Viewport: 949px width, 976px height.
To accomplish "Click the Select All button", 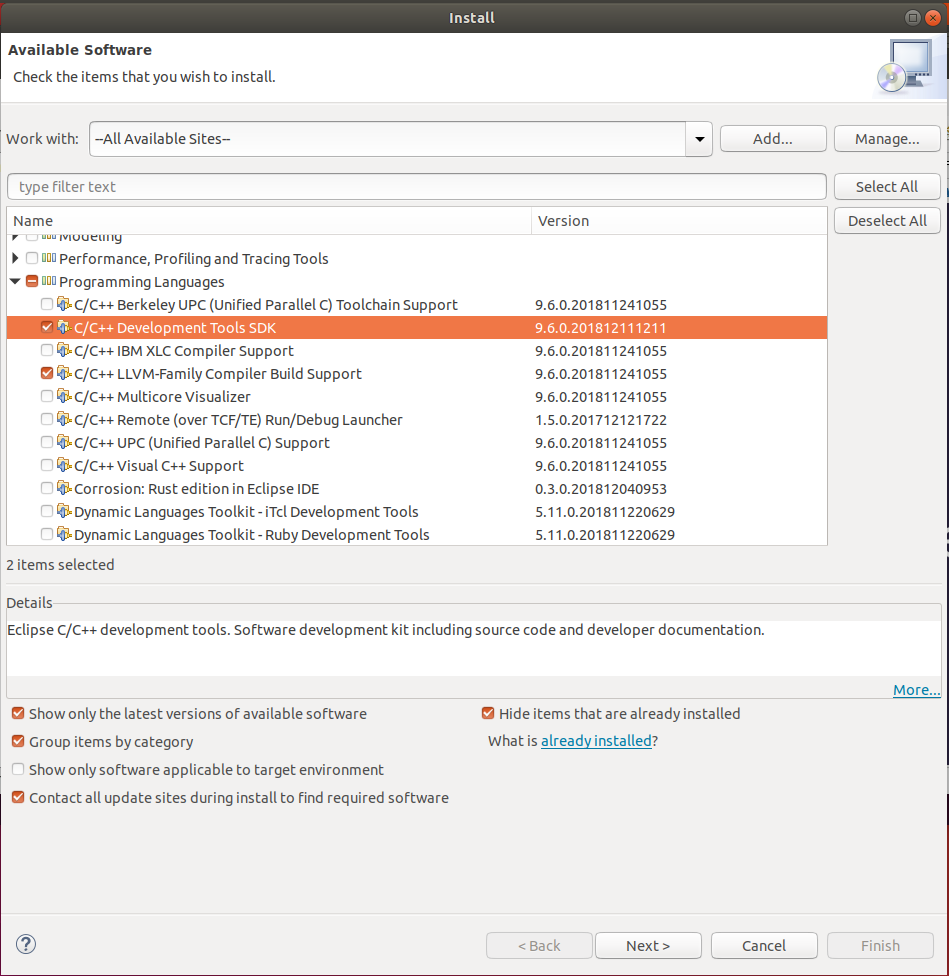I will click(x=887, y=187).
